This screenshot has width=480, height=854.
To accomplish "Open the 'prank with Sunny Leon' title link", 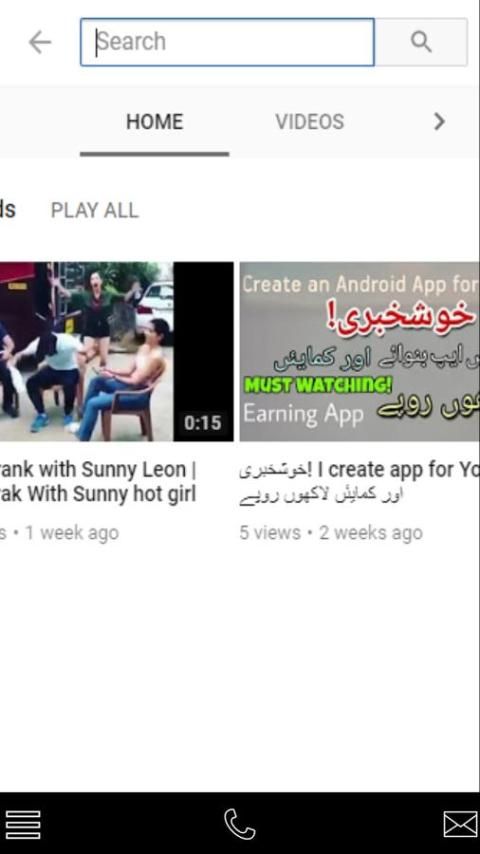I will 98,481.
